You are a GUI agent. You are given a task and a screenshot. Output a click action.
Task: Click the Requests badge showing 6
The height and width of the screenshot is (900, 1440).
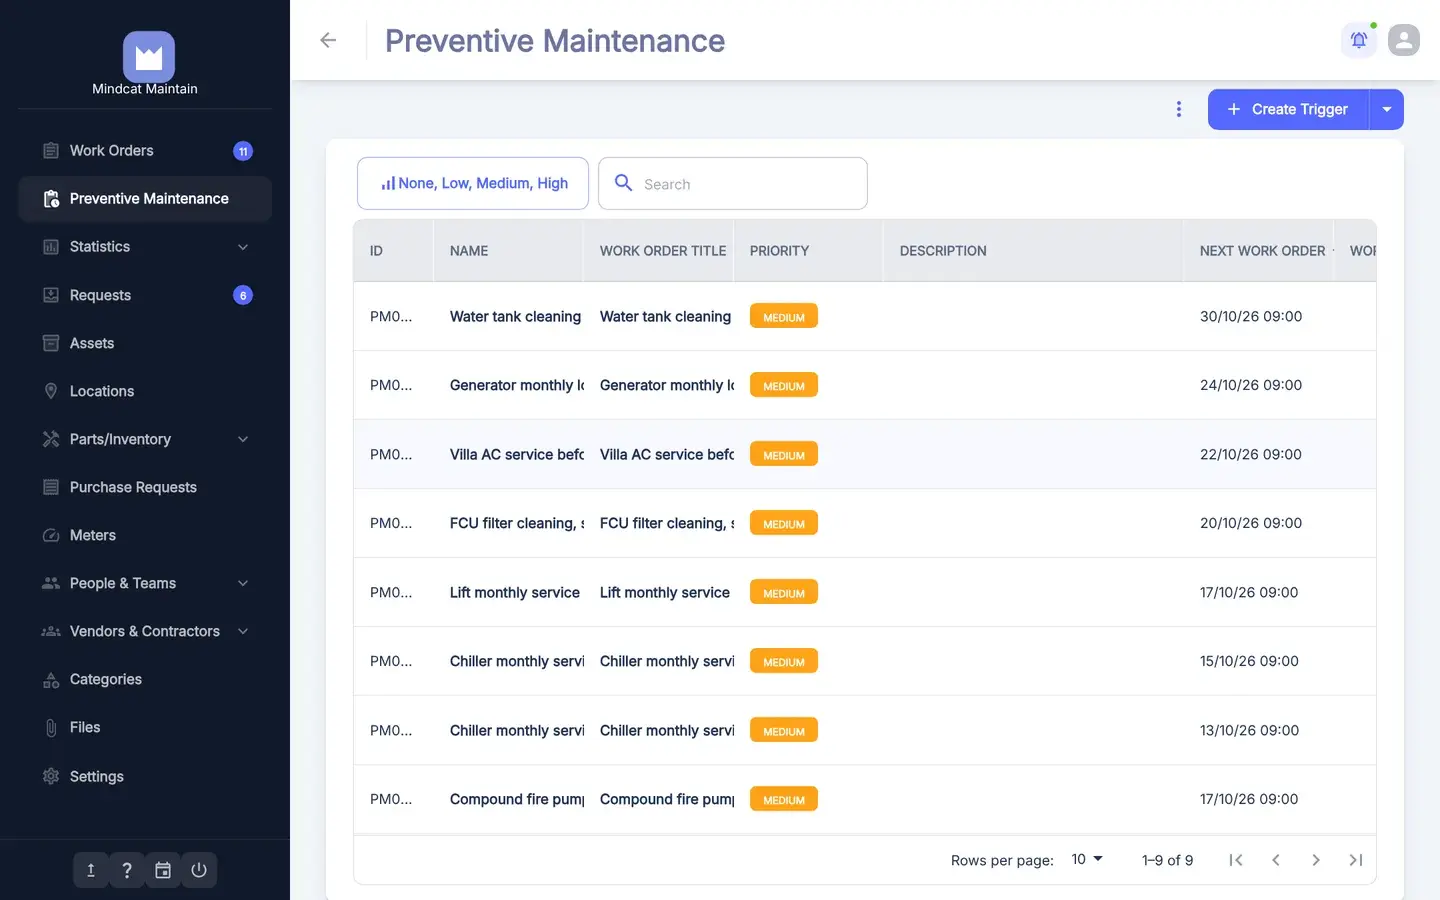(x=243, y=295)
